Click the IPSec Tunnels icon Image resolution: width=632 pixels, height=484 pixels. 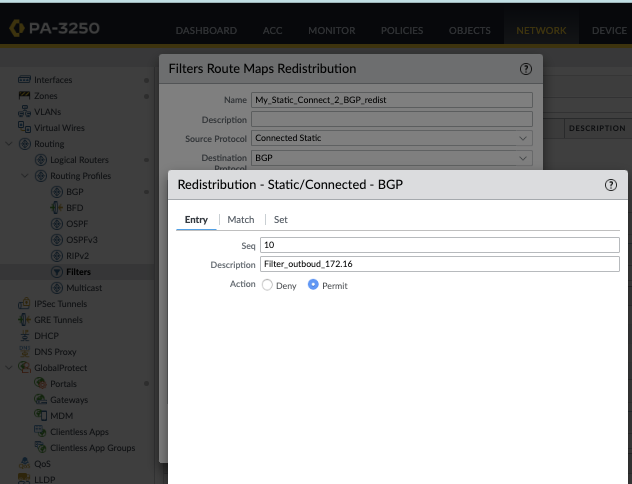pos(25,304)
